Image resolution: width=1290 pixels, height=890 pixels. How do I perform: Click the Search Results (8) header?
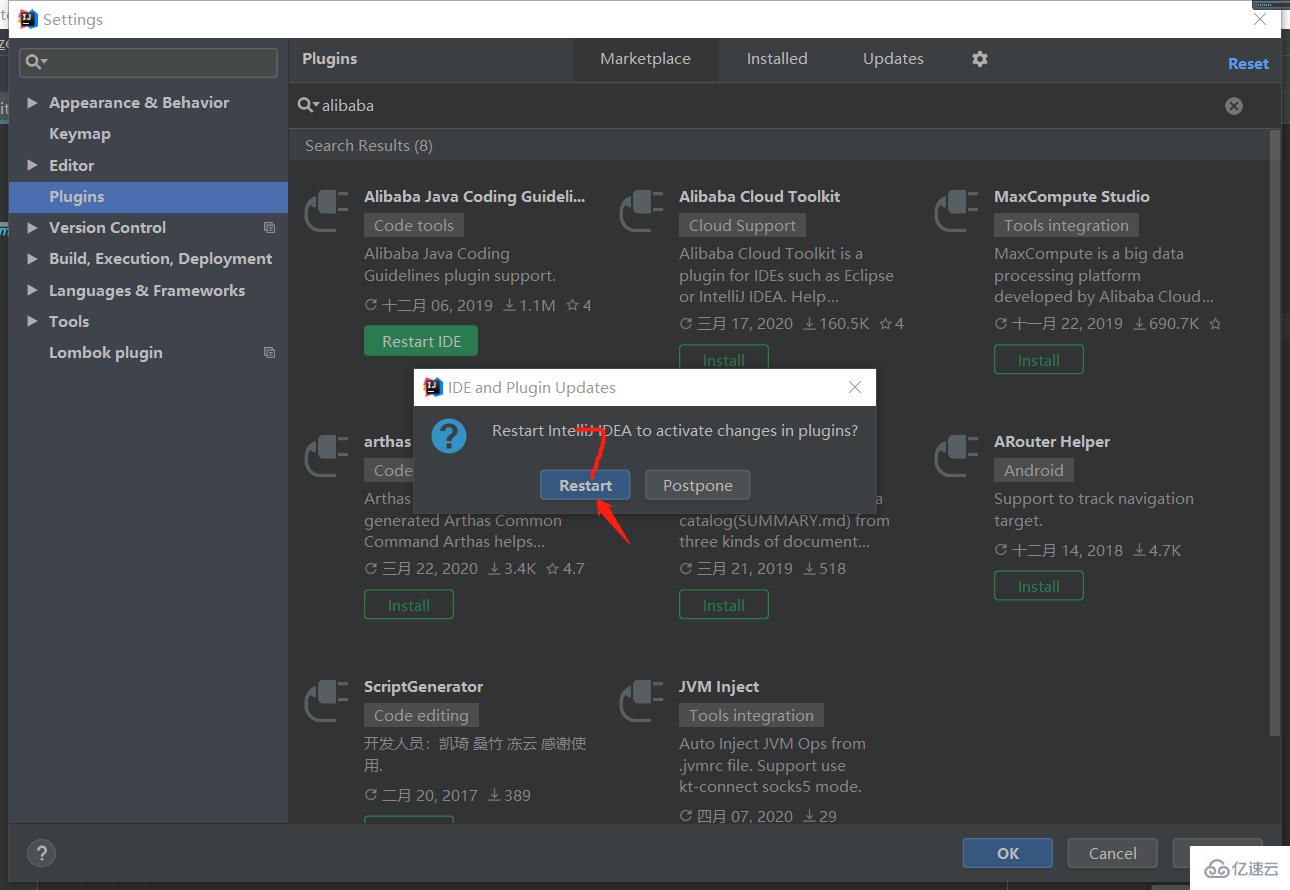369,146
